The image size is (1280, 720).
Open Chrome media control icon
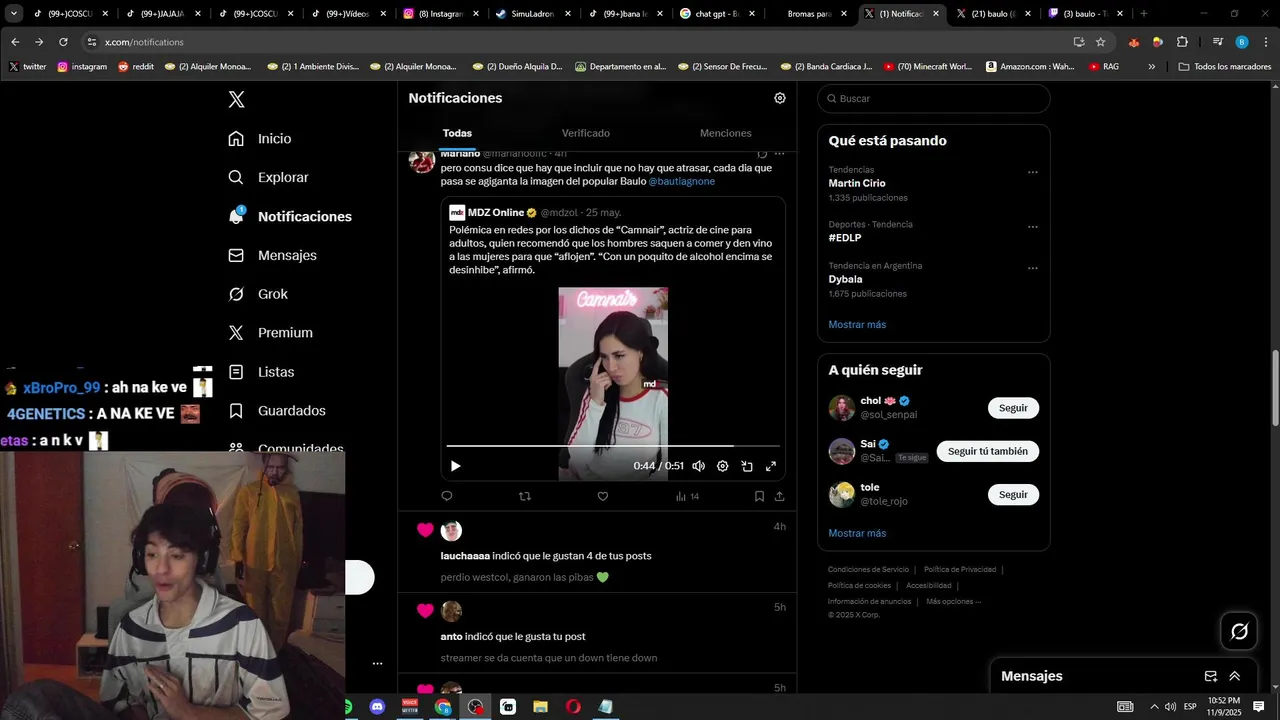coord(1217,42)
